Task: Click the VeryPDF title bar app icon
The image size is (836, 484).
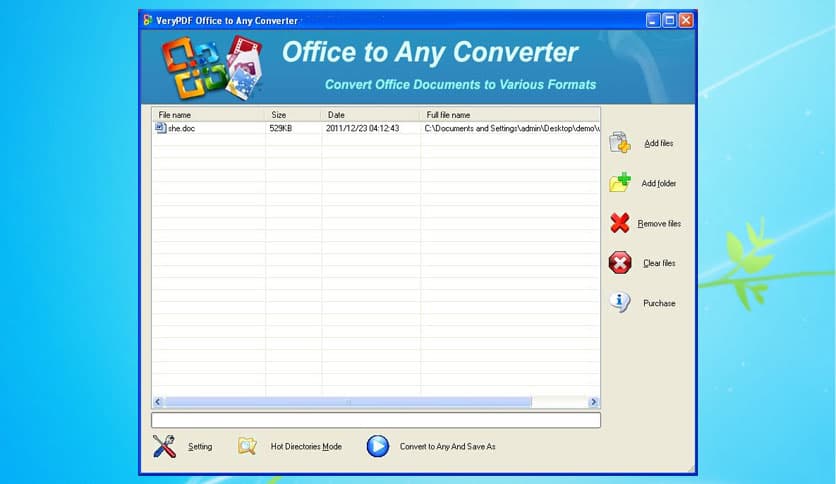Action: click(x=148, y=20)
